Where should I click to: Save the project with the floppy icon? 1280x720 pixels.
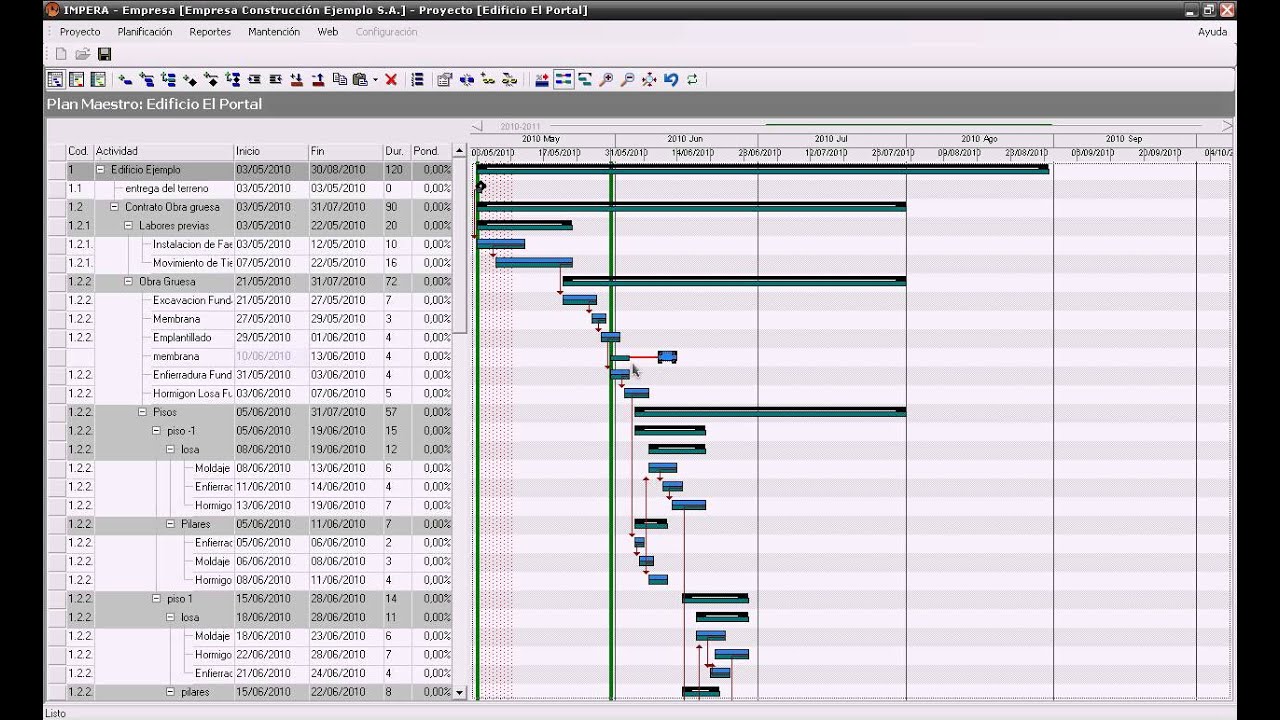104,54
